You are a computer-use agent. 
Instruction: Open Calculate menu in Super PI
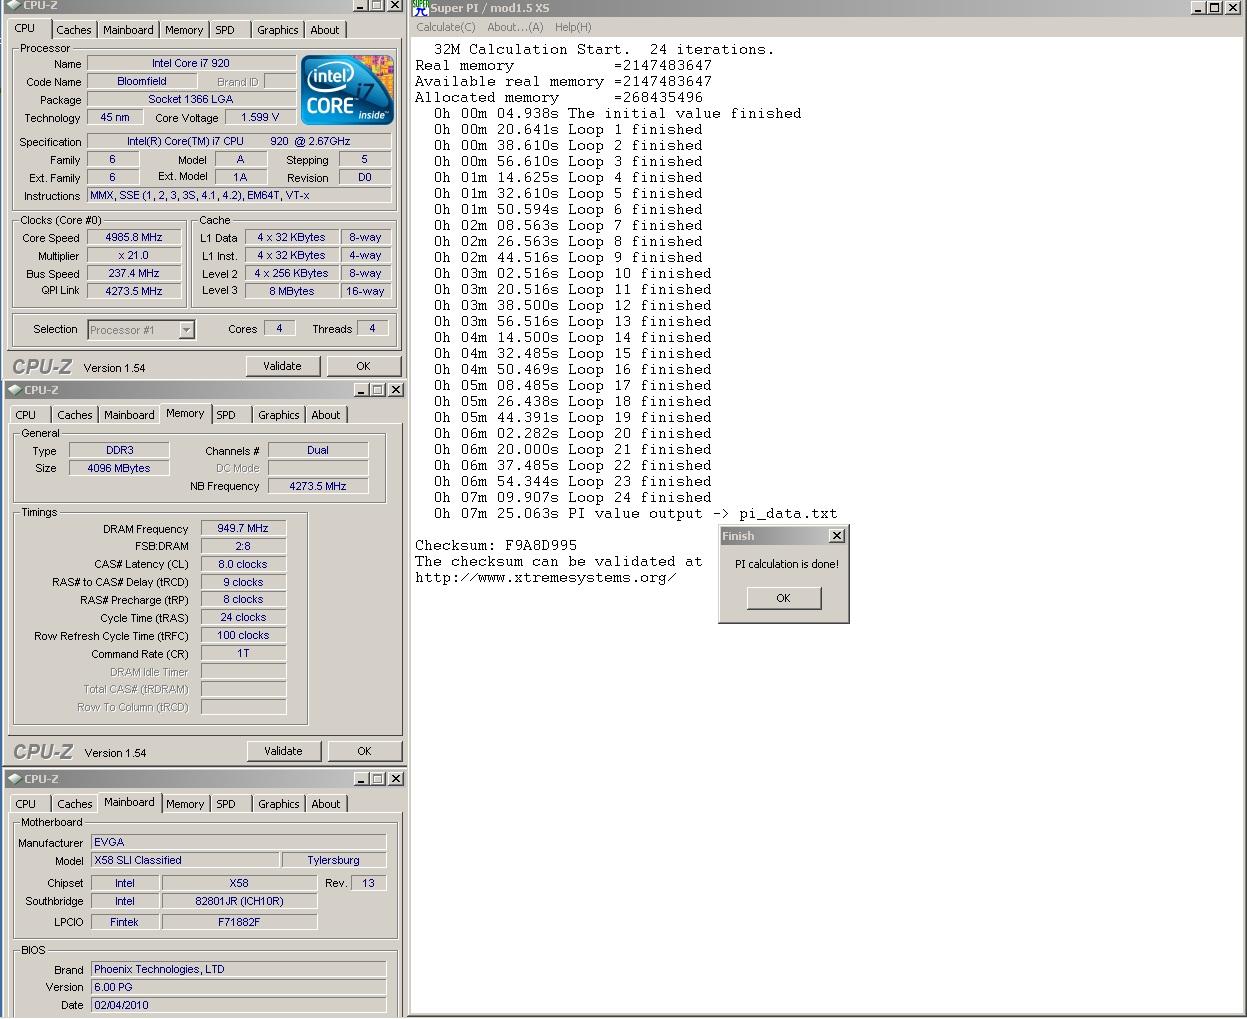pyautogui.click(x=446, y=27)
